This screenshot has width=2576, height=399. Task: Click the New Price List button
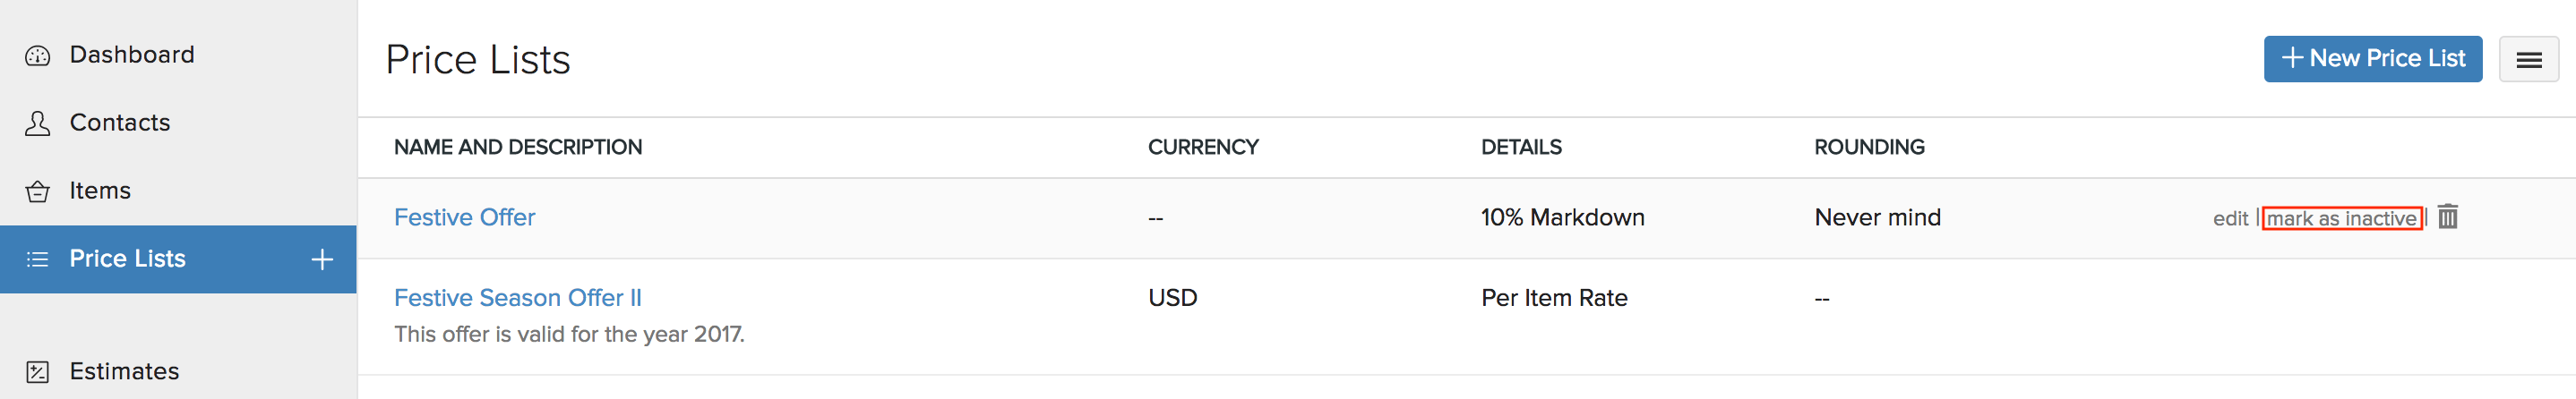click(x=2372, y=59)
